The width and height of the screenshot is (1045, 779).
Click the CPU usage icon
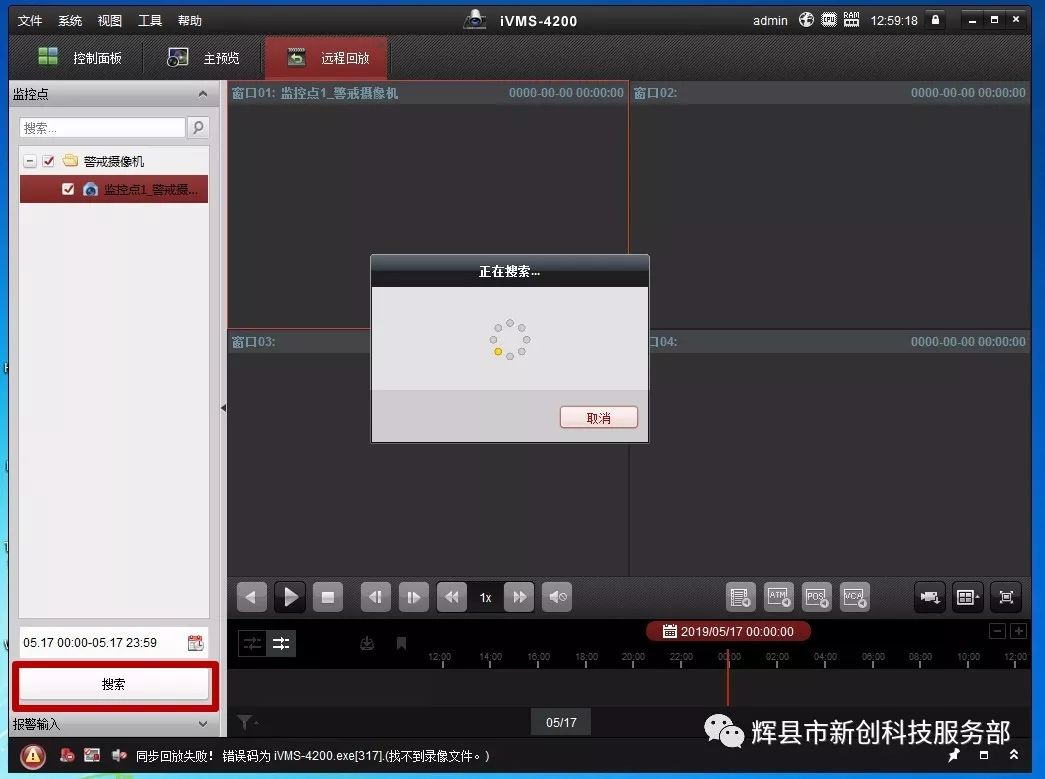click(x=828, y=20)
